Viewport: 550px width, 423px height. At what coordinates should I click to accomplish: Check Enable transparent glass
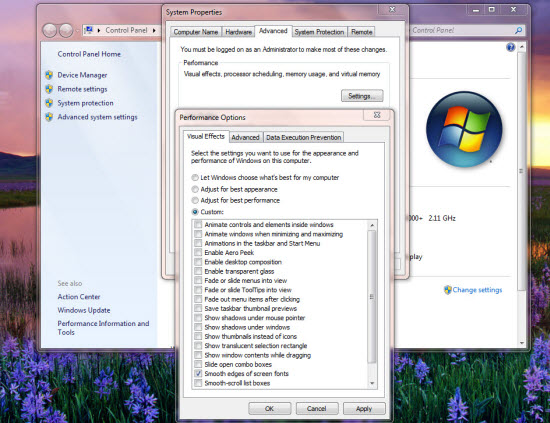click(x=198, y=271)
